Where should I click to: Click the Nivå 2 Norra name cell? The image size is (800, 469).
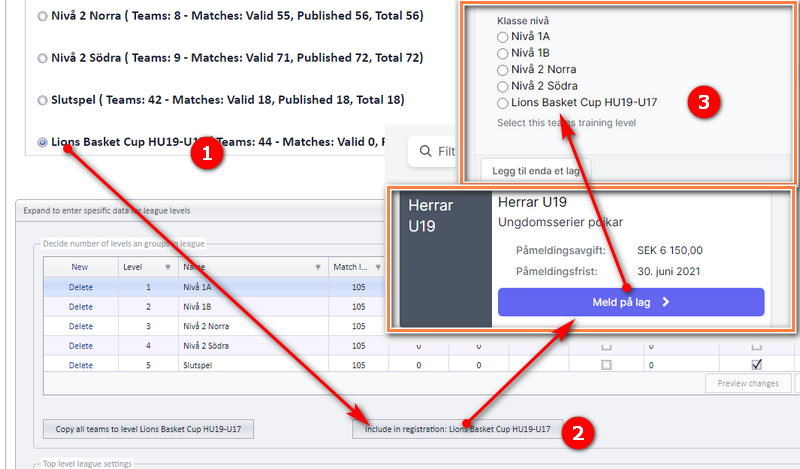[x=253, y=326]
